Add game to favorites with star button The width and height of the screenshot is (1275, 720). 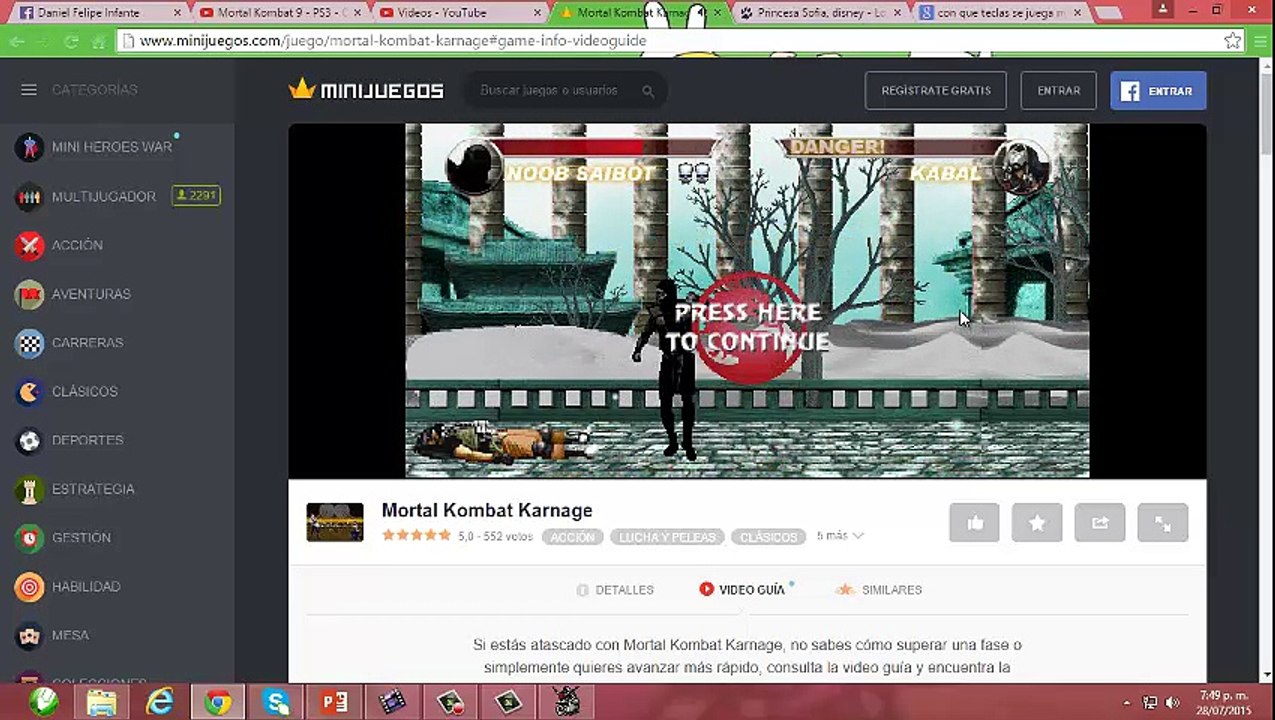1037,522
